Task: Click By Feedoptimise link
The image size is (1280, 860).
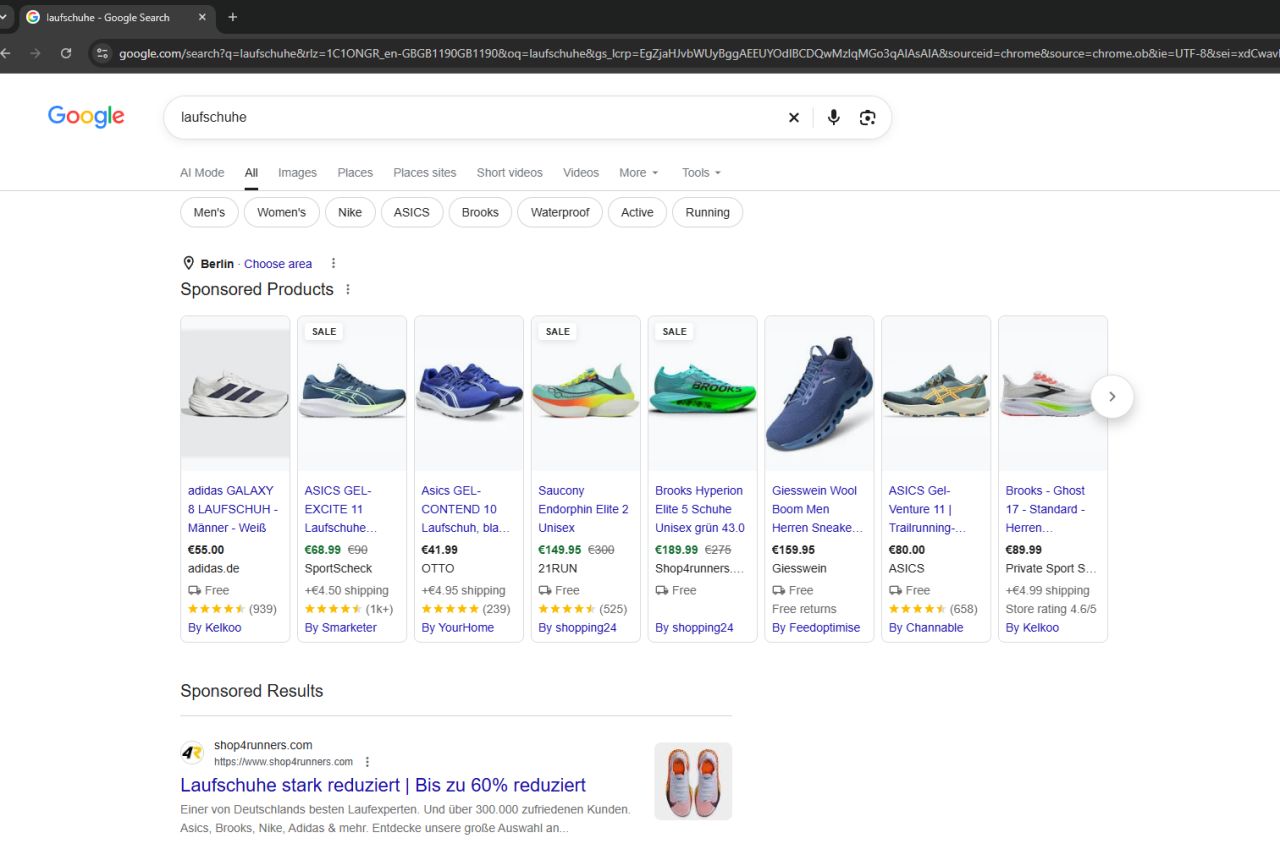Action: (816, 628)
